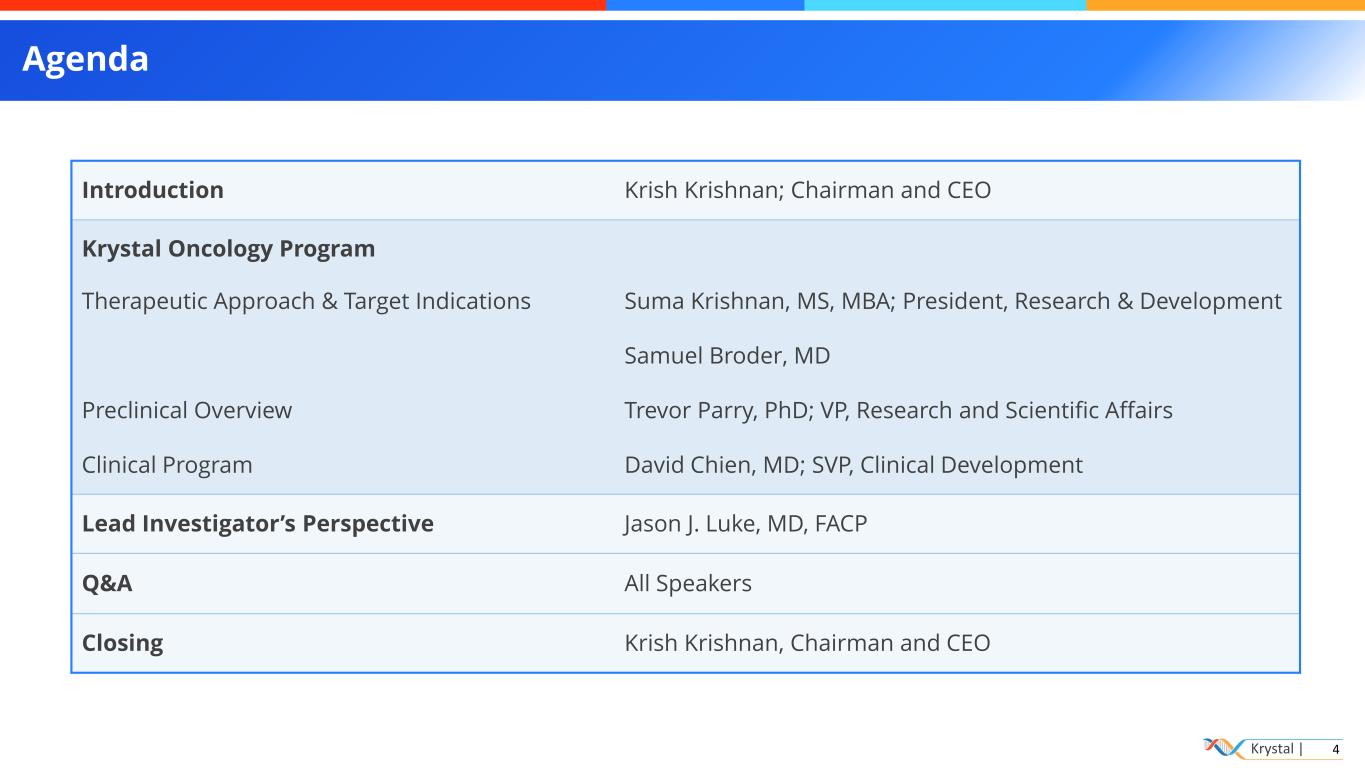Select the Agenda slide title
Viewport: 1365px width, 768px height.
tap(85, 59)
